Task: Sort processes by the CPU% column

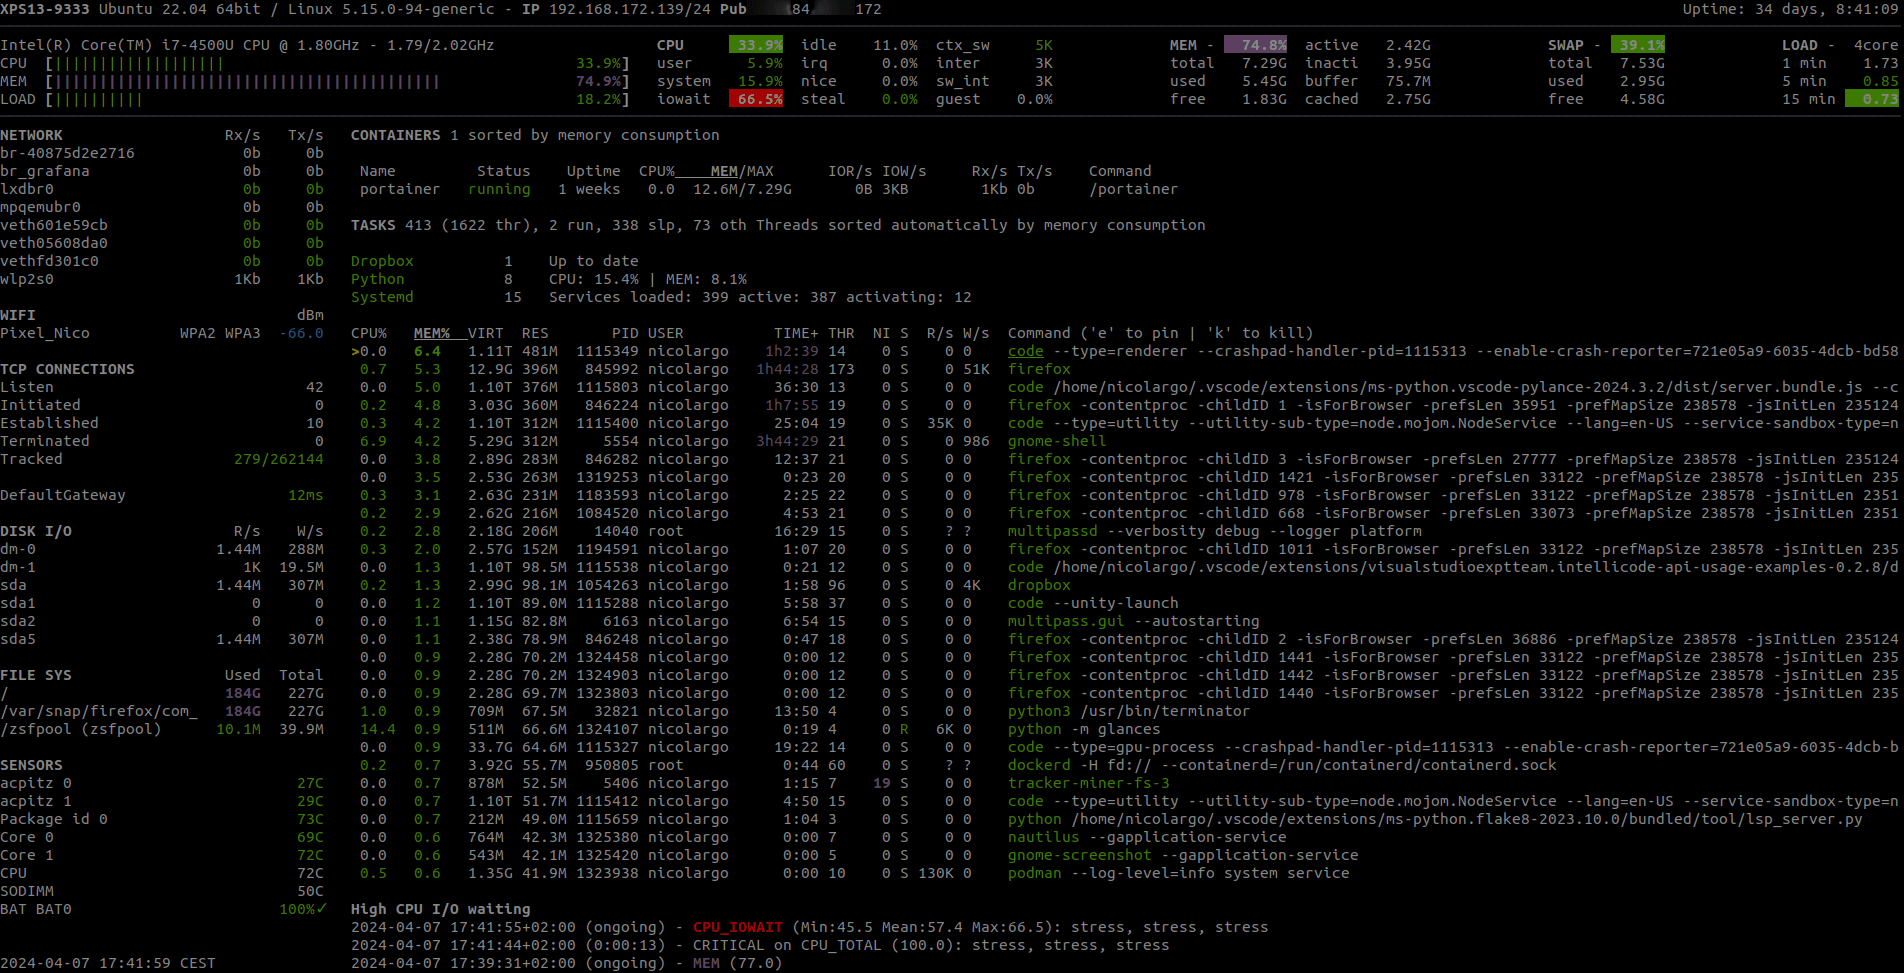Action: click(369, 332)
